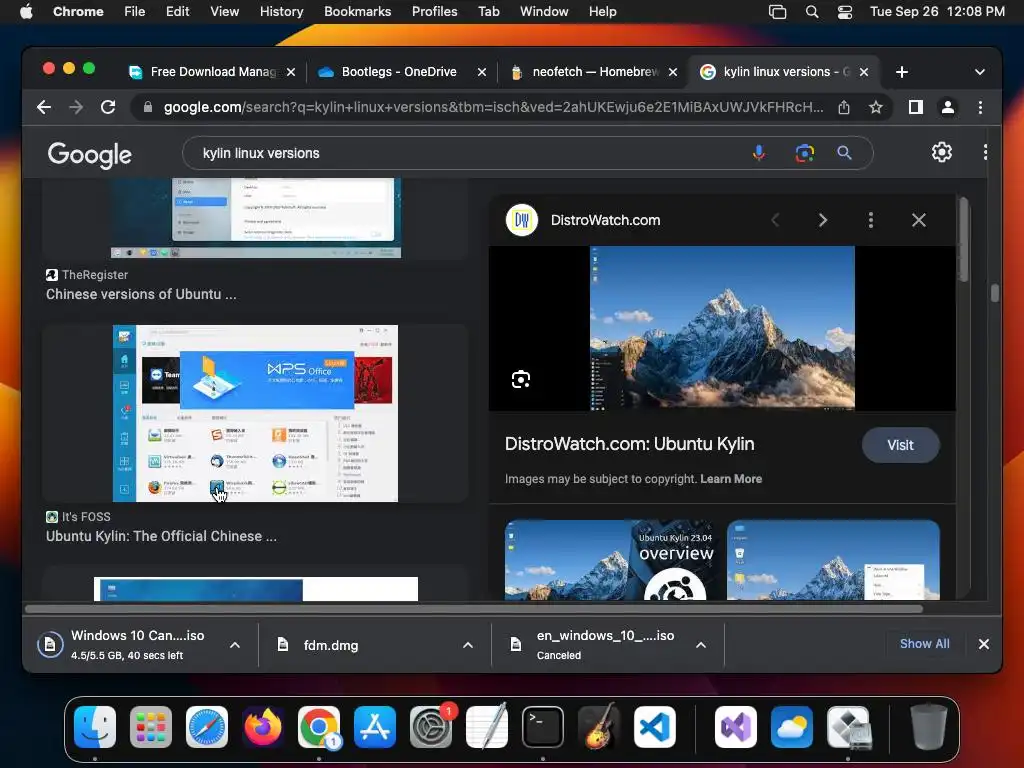
Task: Open Visual Studio Code in Dock
Action: tap(654, 727)
